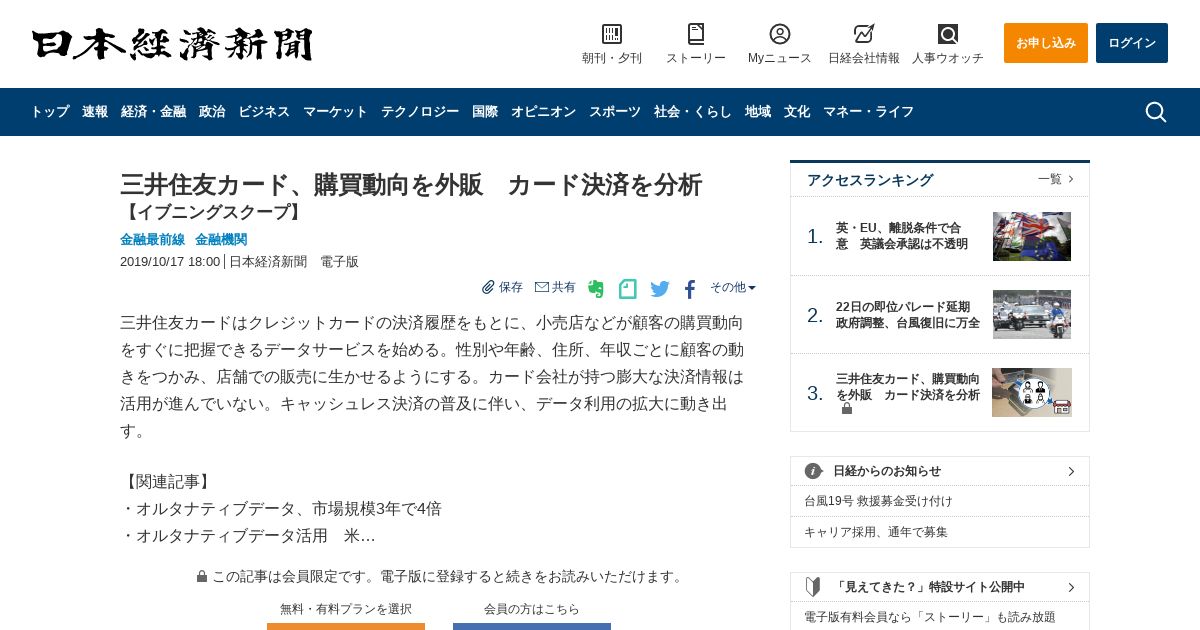Select 速報 menu item
Image resolution: width=1200 pixels, height=630 pixels.
[95, 112]
